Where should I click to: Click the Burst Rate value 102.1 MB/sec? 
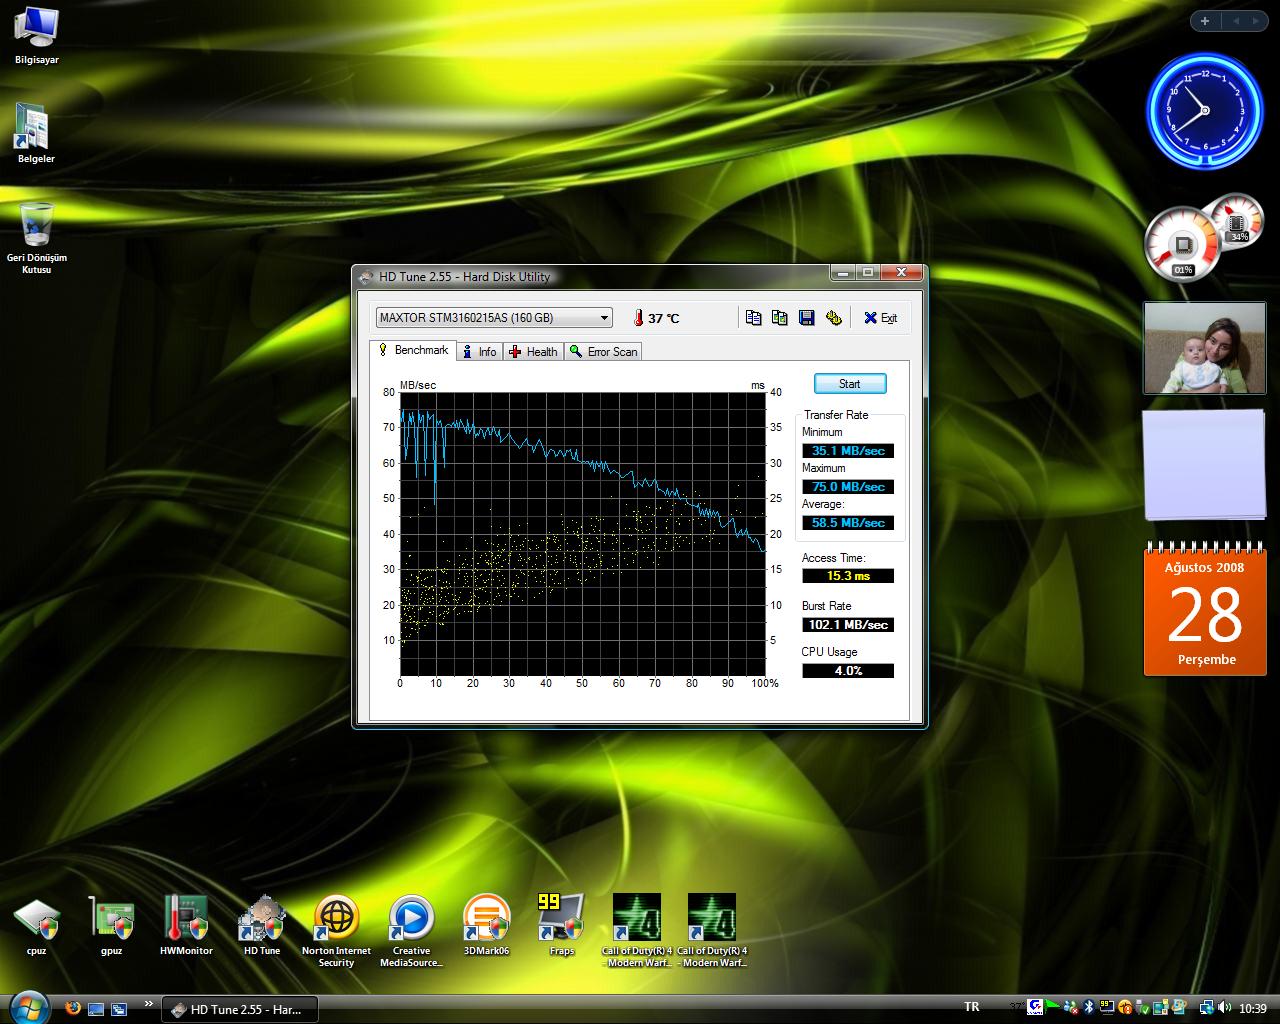coord(848,625)
